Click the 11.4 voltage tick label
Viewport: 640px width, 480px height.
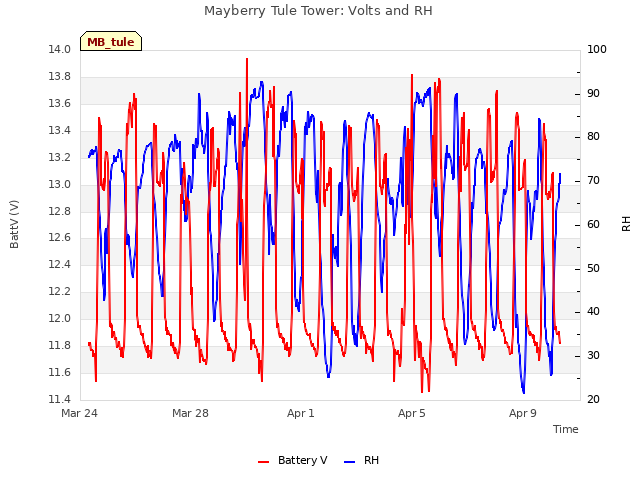[60, 399]
